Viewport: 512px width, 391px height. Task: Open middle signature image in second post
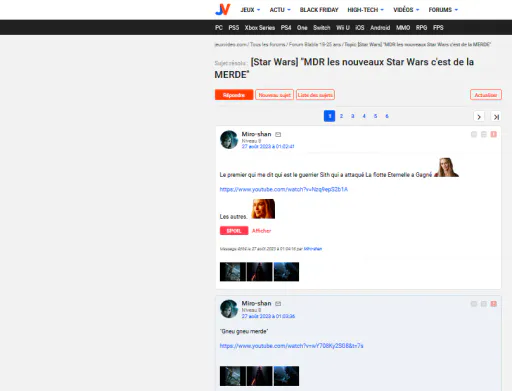260,376
